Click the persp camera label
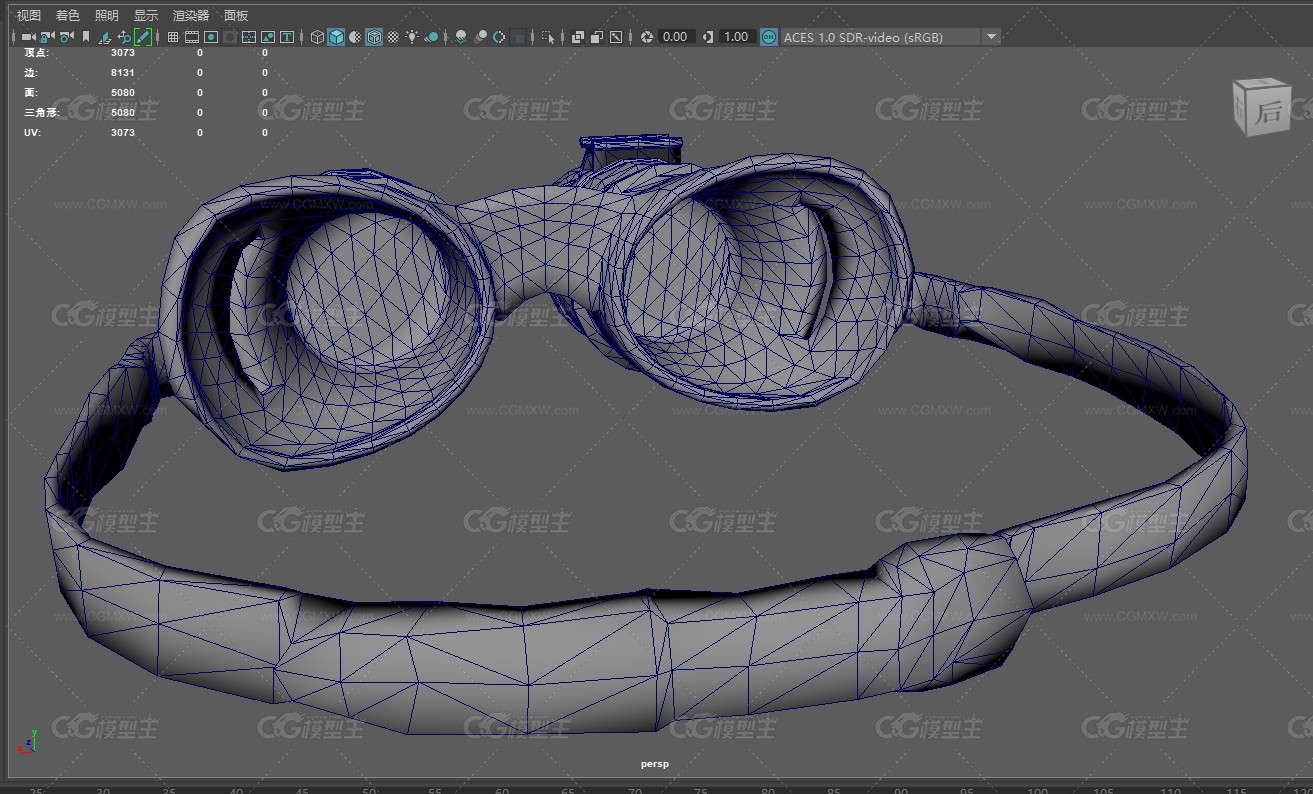Image resolution: width=1313 pixels, height=794 pixels. point(655,764)
